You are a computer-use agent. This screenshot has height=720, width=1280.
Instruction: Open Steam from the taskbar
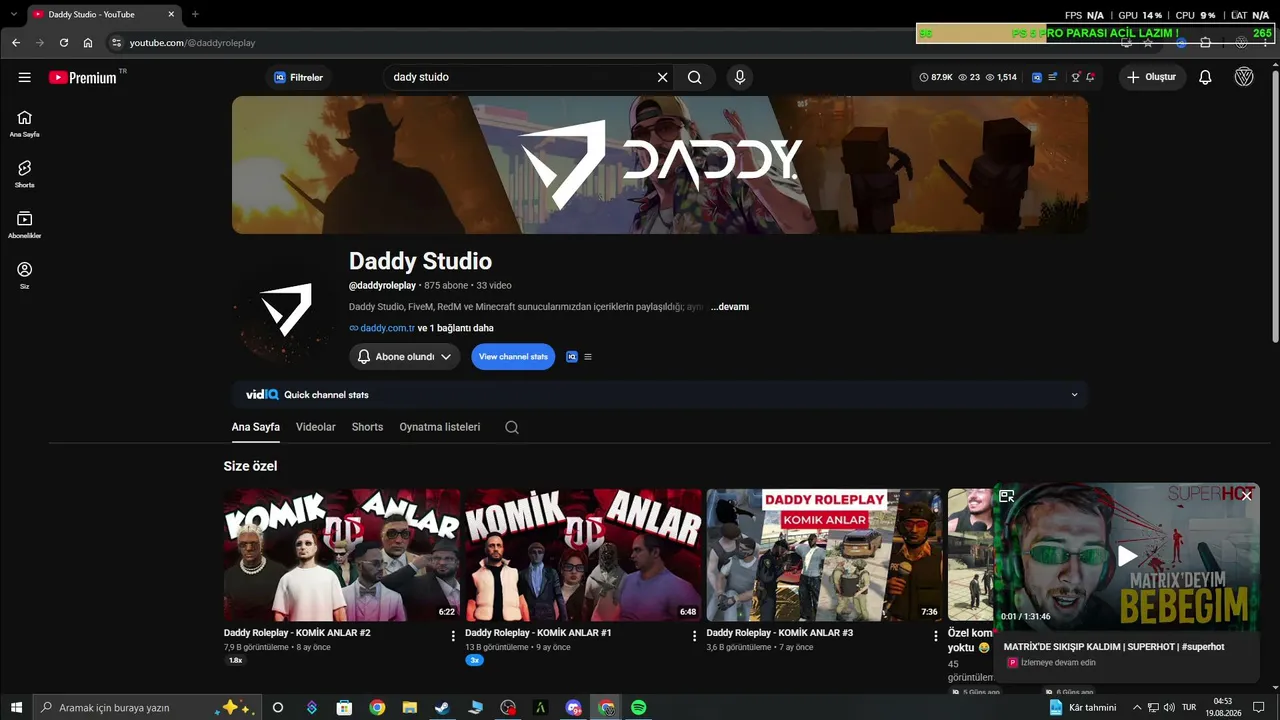(x=442, y=708)
